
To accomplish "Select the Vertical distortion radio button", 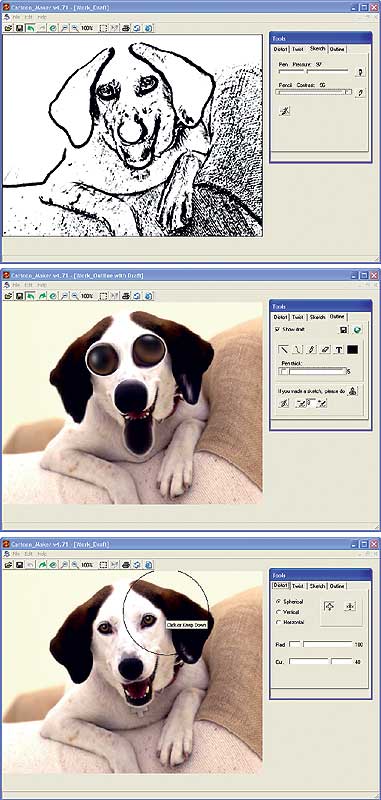I will (278, 612).
